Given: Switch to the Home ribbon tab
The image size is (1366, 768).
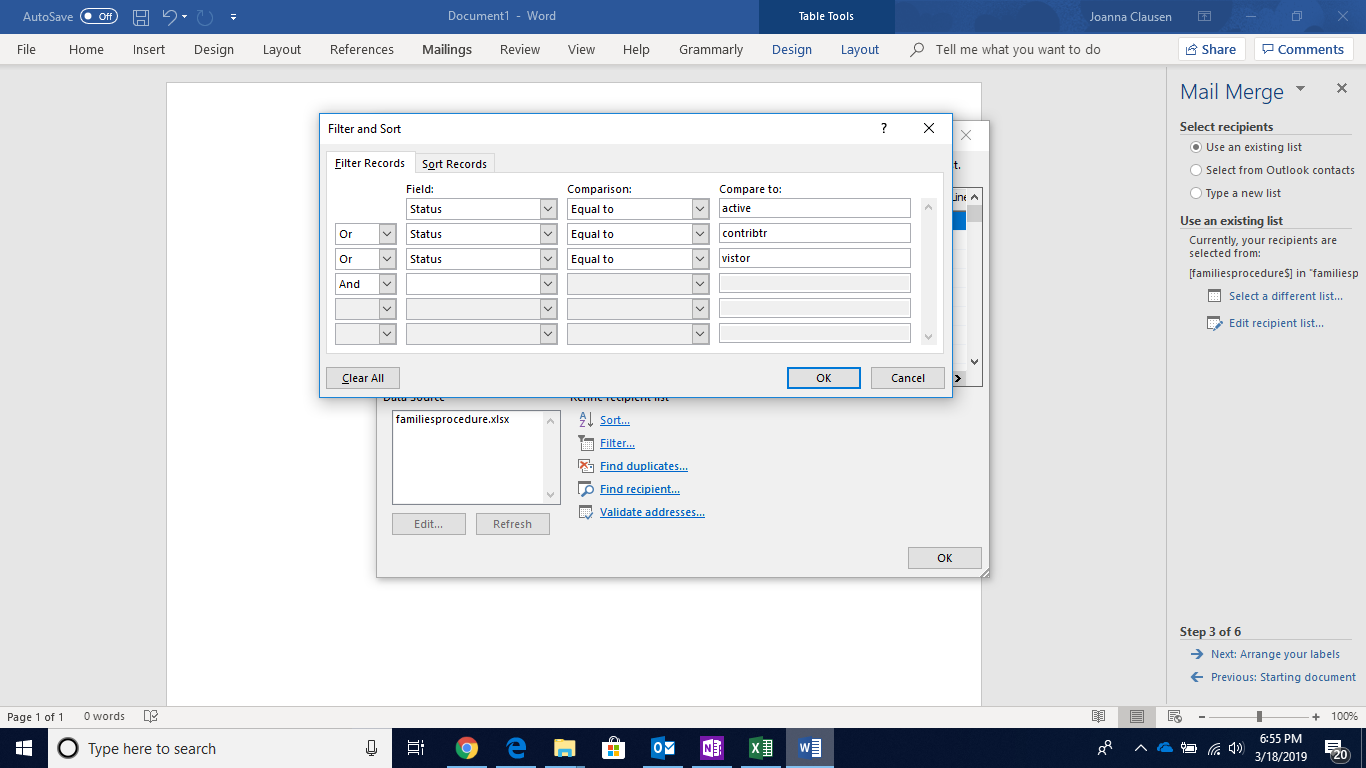Looking at the screenshot, I should tap(86, 49).
